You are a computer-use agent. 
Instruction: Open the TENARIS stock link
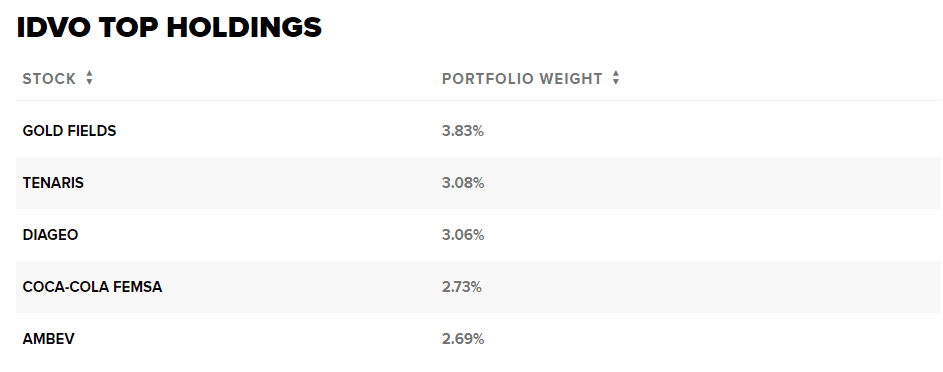(53, 183)
